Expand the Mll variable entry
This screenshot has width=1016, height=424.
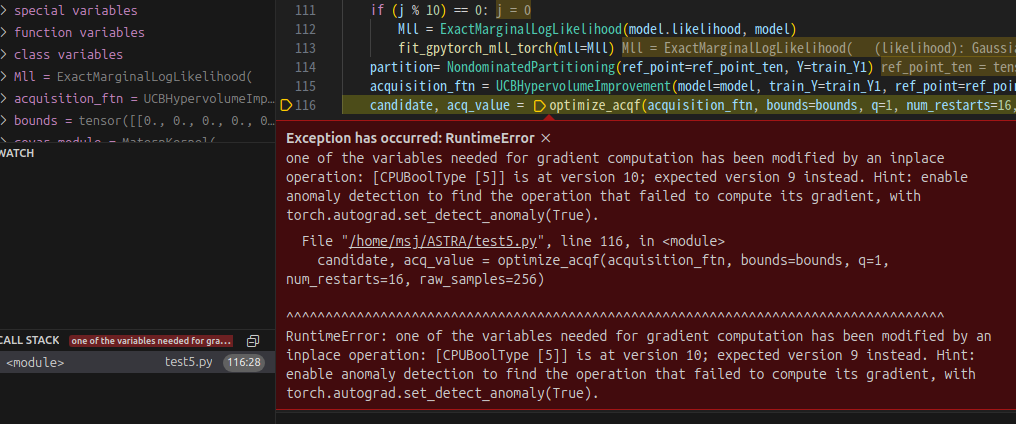[4, 77]
